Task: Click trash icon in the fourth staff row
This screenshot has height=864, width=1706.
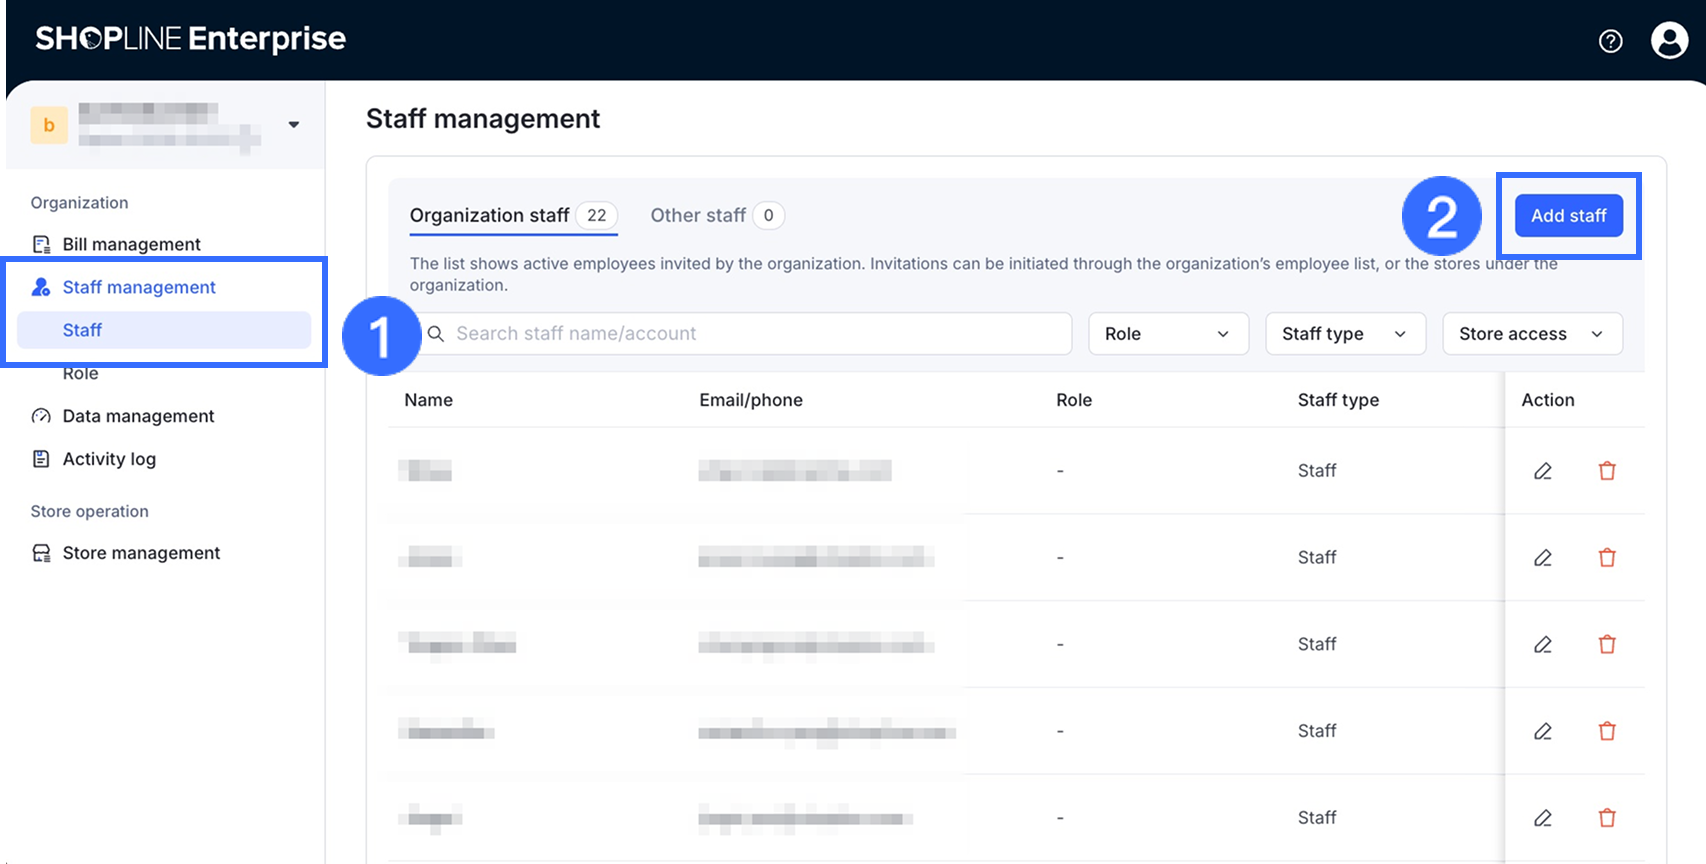Action: (1607, 732)
